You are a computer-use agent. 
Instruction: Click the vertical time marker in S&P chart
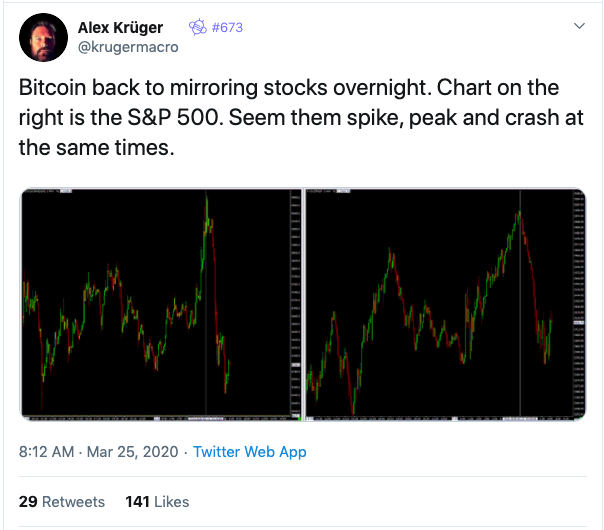coord(520,302)
